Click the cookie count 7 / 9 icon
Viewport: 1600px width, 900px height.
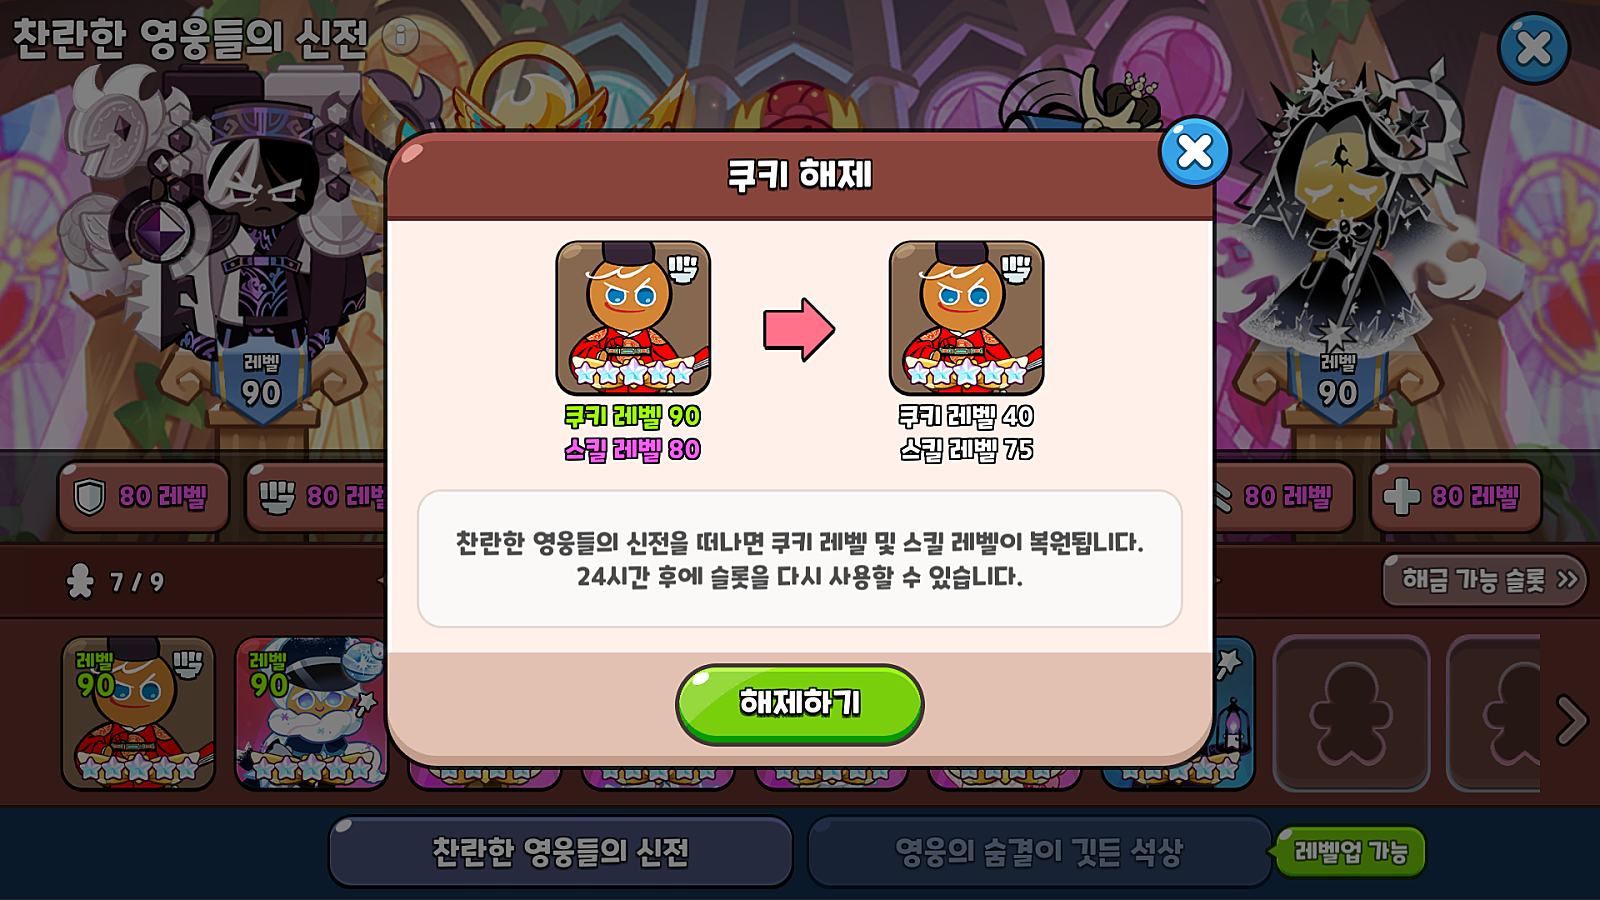click(80, 581)
